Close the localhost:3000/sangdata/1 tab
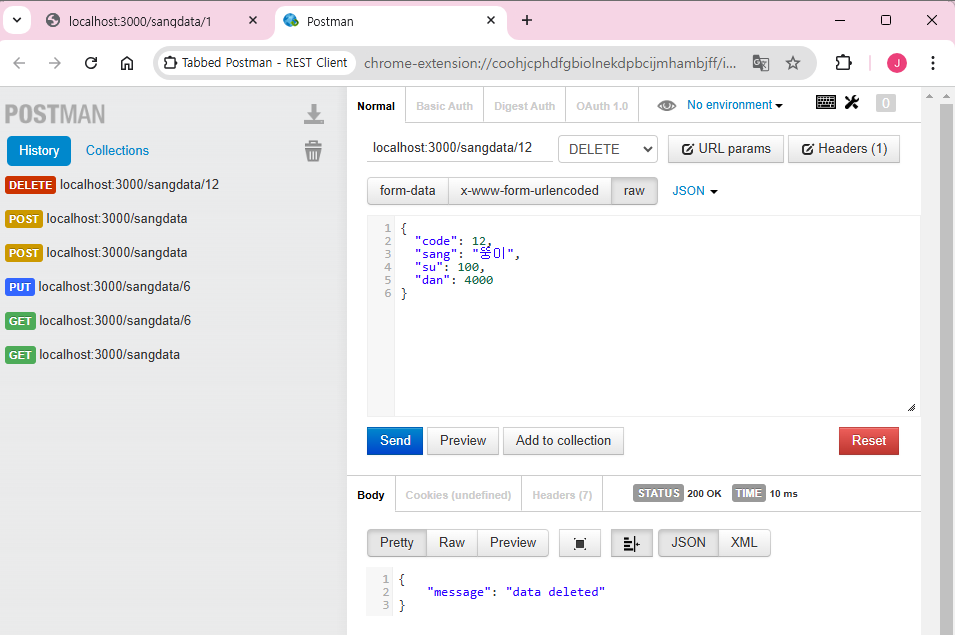The height and width of the screenshot is (635, 955). pos(253,20)
